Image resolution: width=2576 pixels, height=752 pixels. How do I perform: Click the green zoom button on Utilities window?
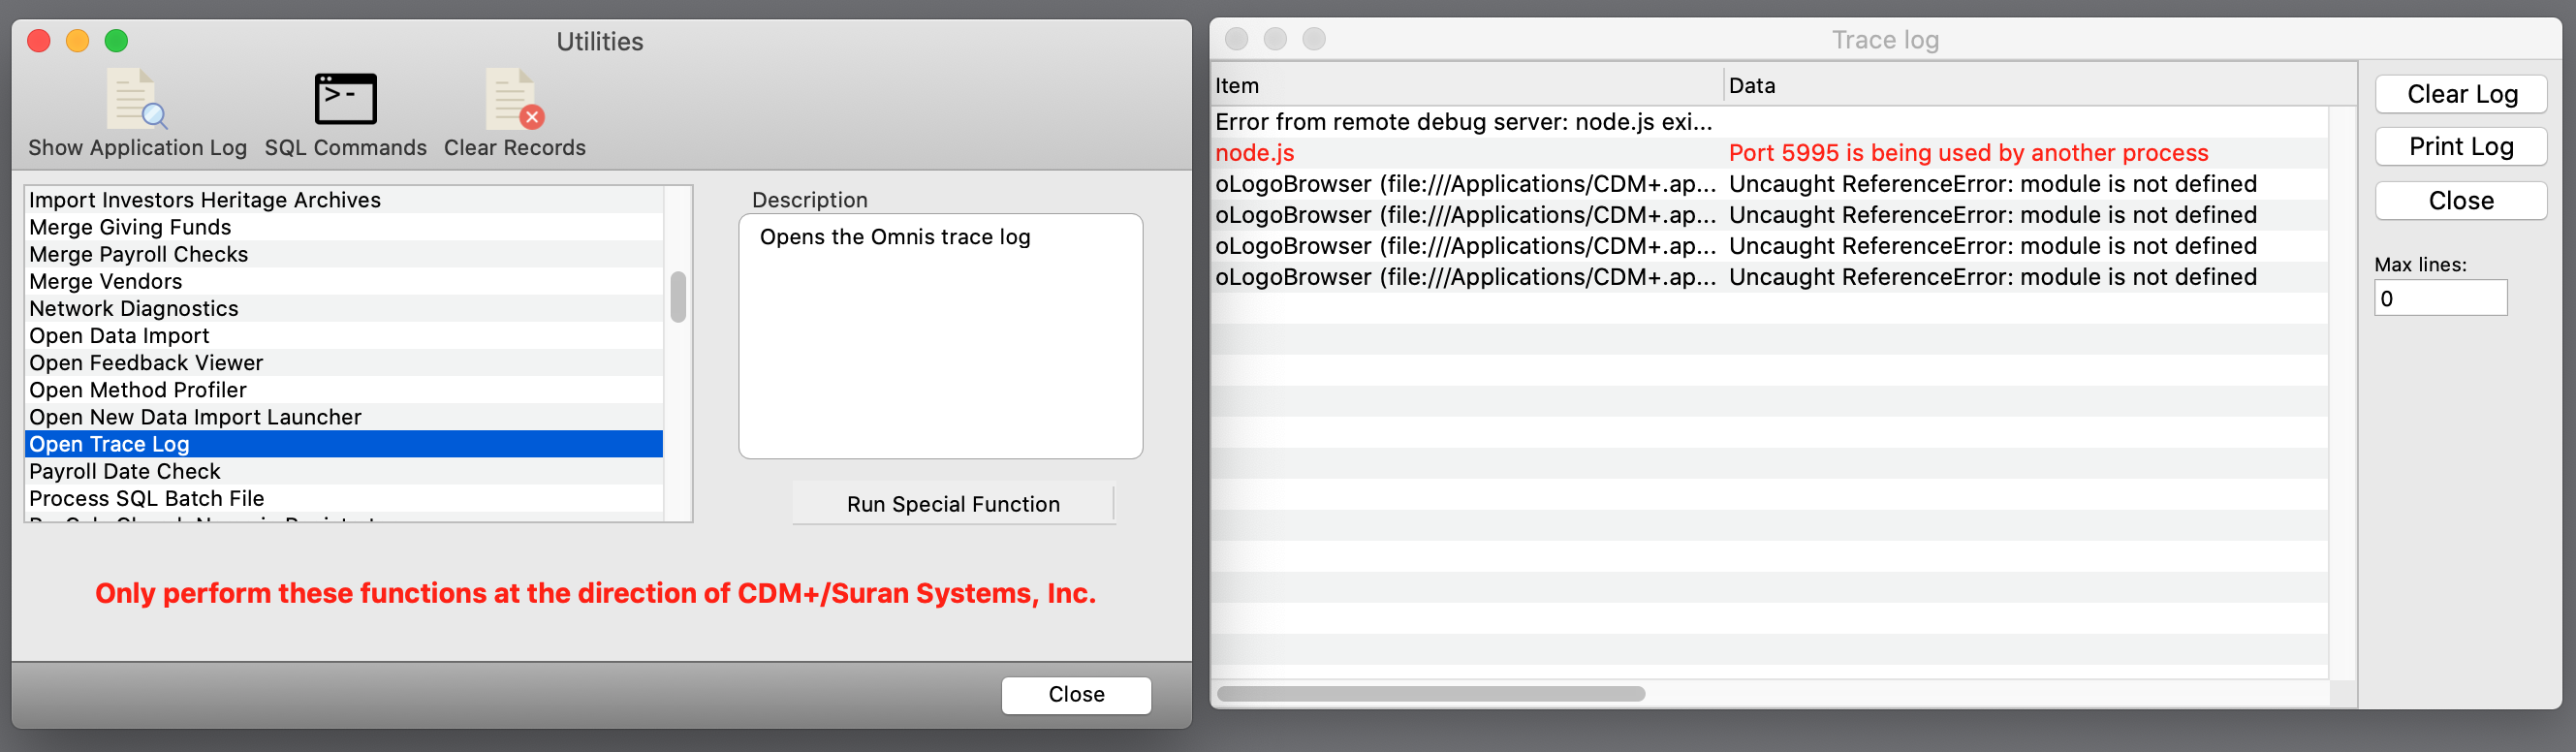(116, 41)
